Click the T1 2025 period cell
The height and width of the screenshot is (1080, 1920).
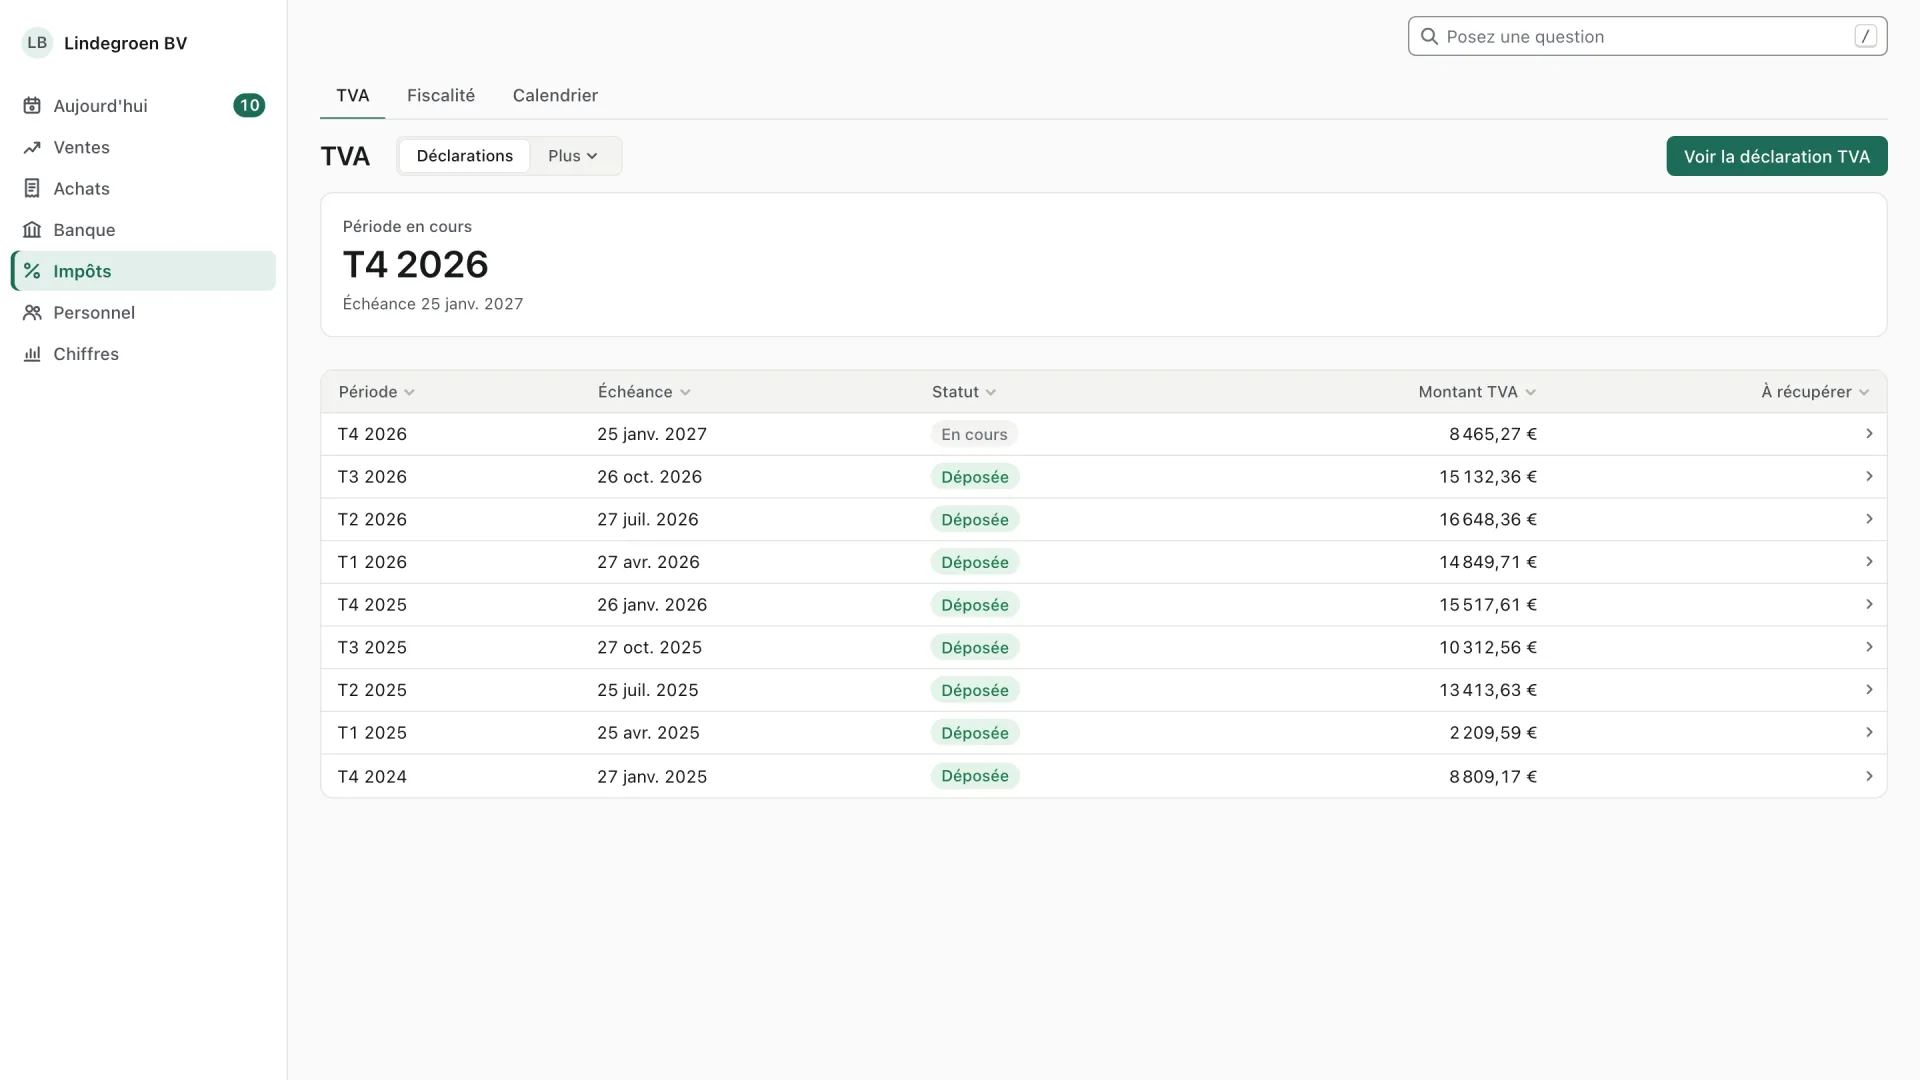[x=372, y=733]
